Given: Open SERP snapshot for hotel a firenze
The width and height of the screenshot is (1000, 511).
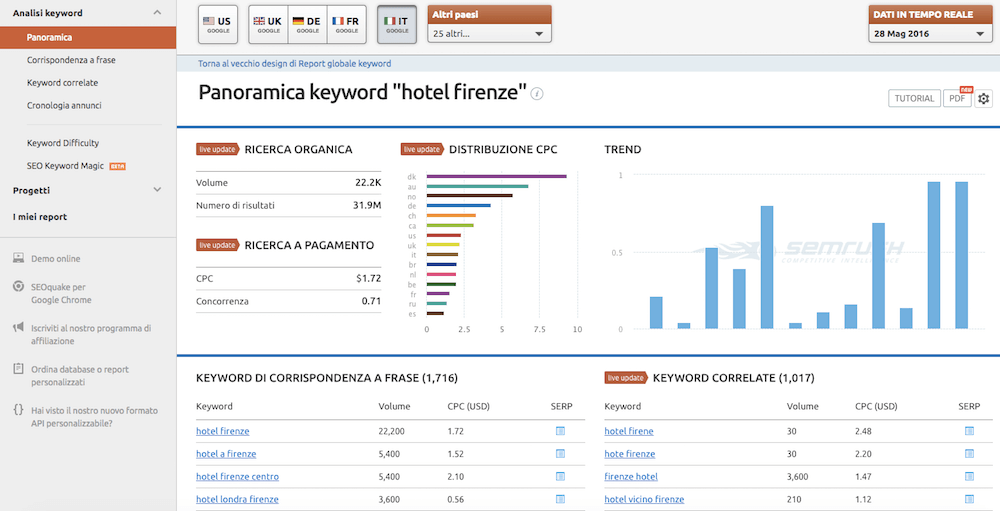Looking at the screenshot, I should (561, 454).
